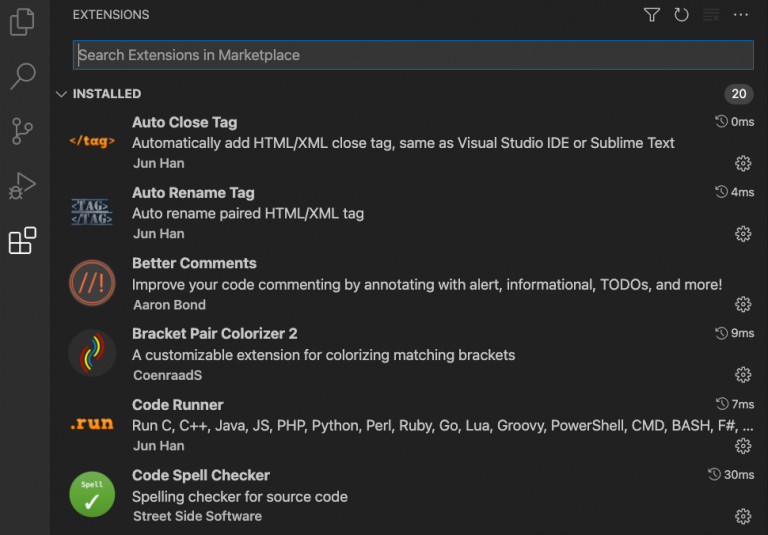The image size is (768, 535).
Task: Open the Views and More Actions menu
Action: [x=741, y=15]
